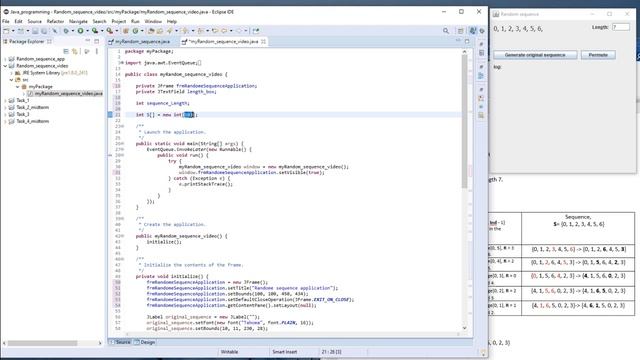Collapse the src folder

click(11, 80)
